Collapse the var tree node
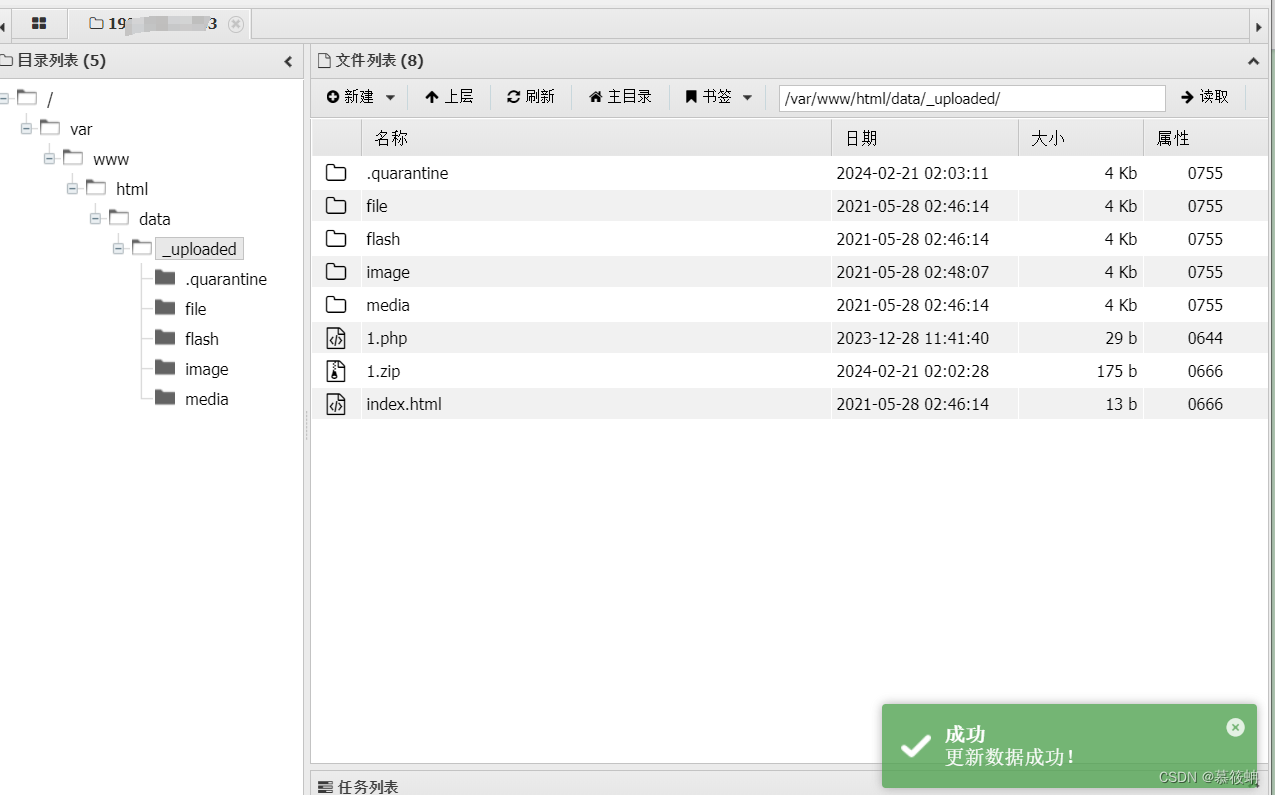1275x795 pixels. [27, 129]
